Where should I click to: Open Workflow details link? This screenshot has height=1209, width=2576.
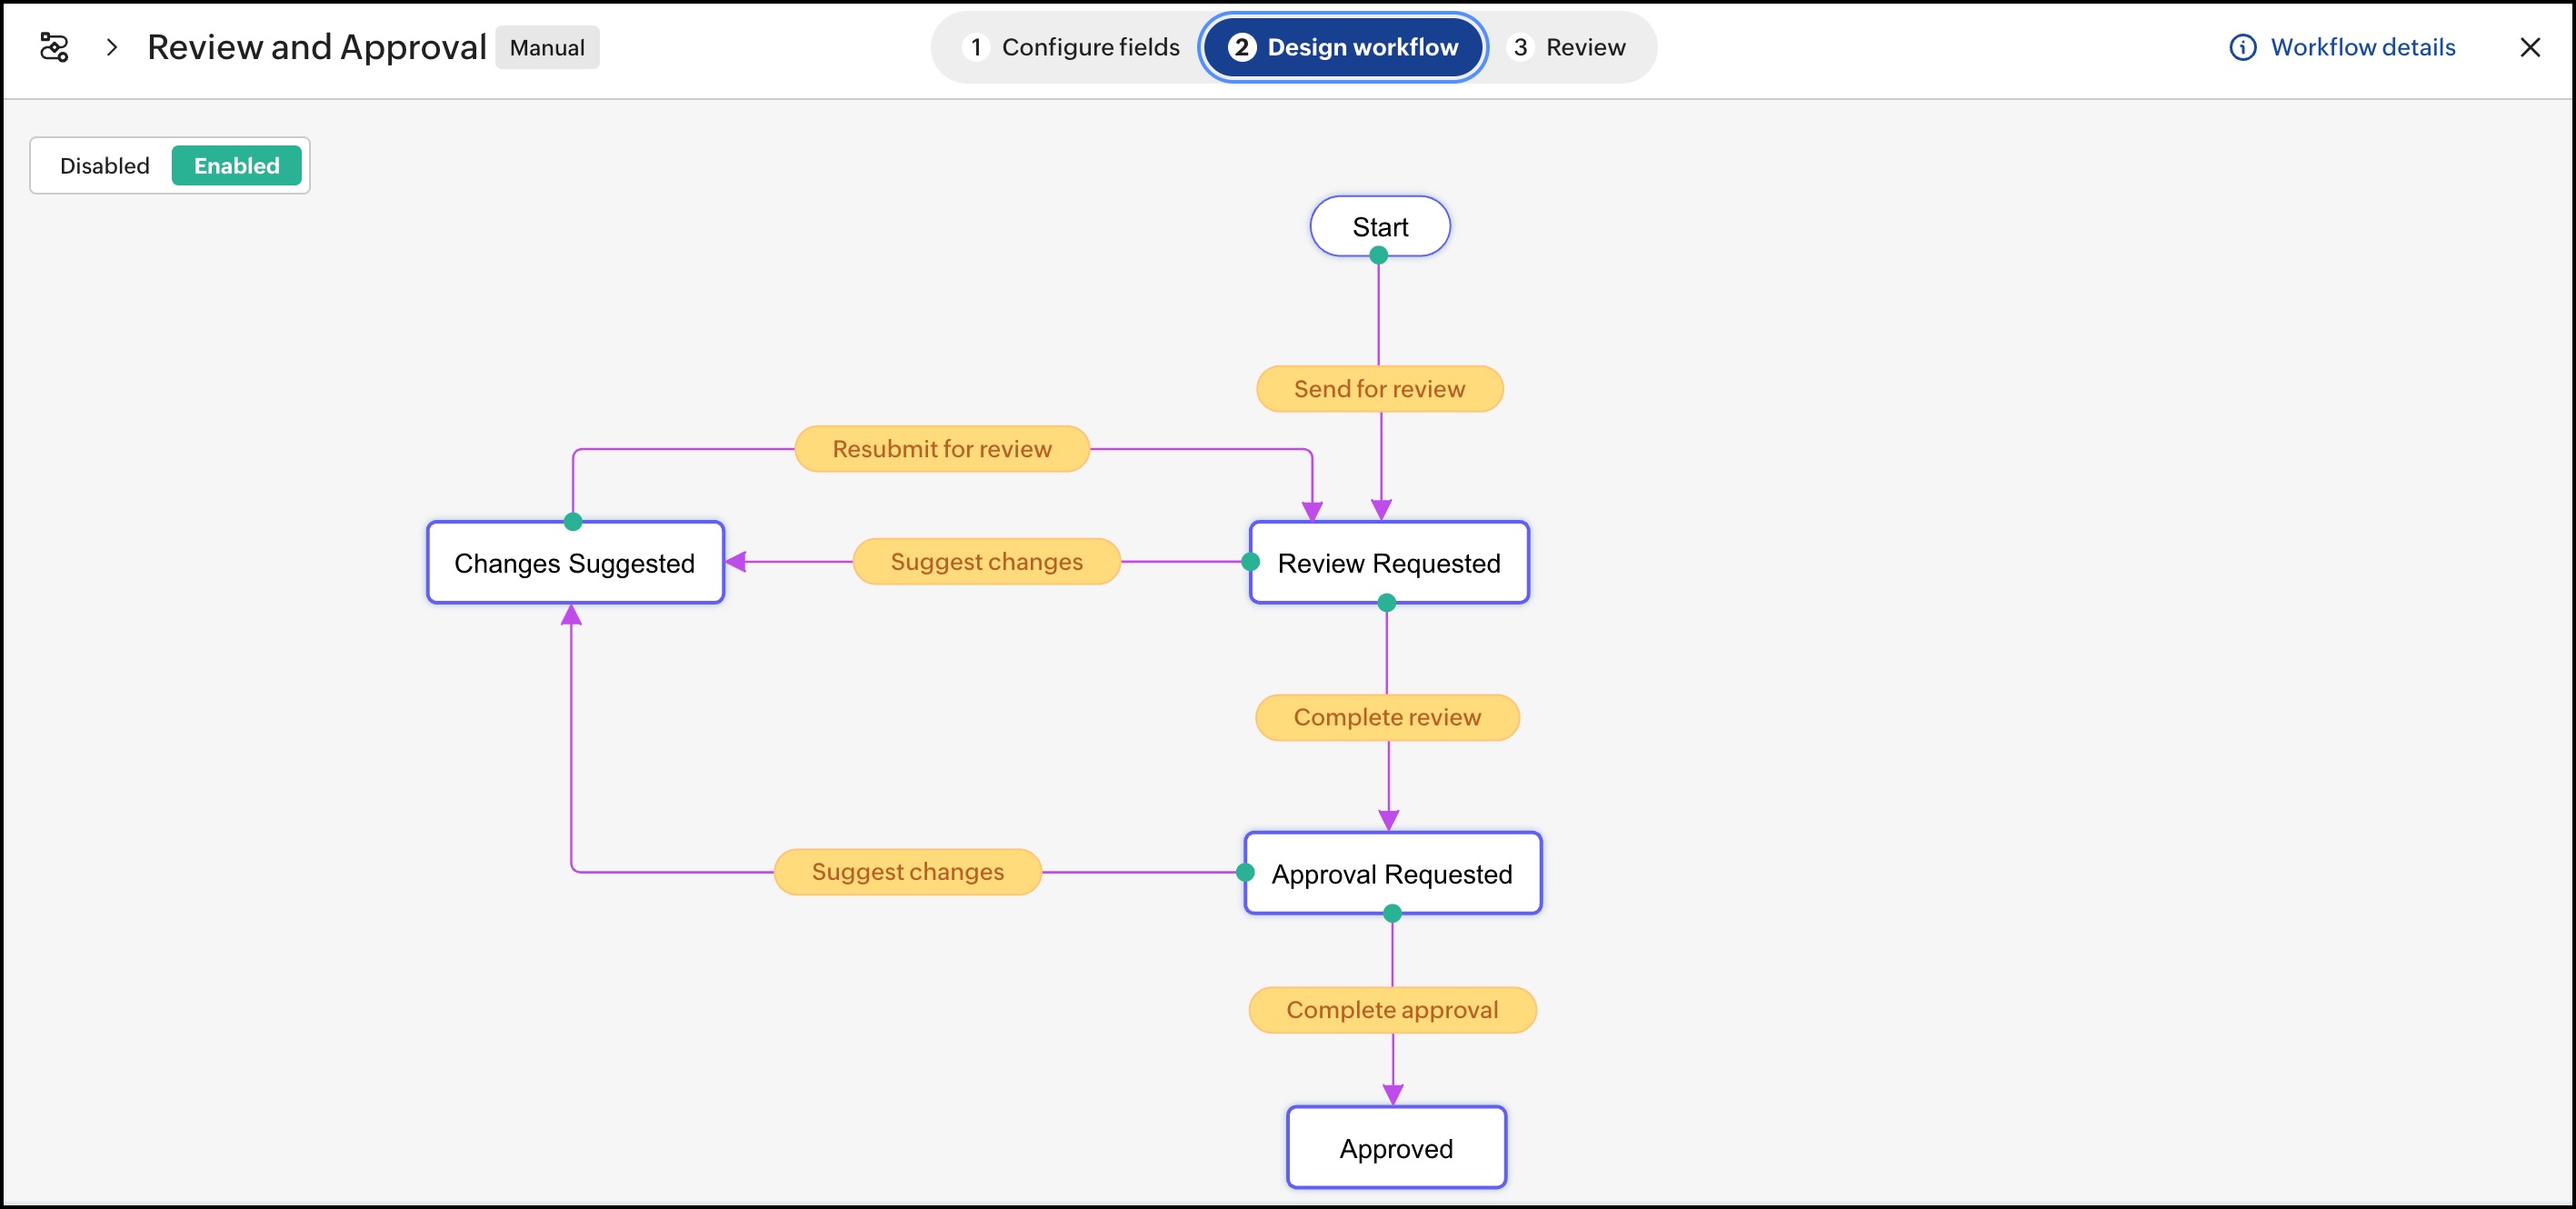point(2362,47)
